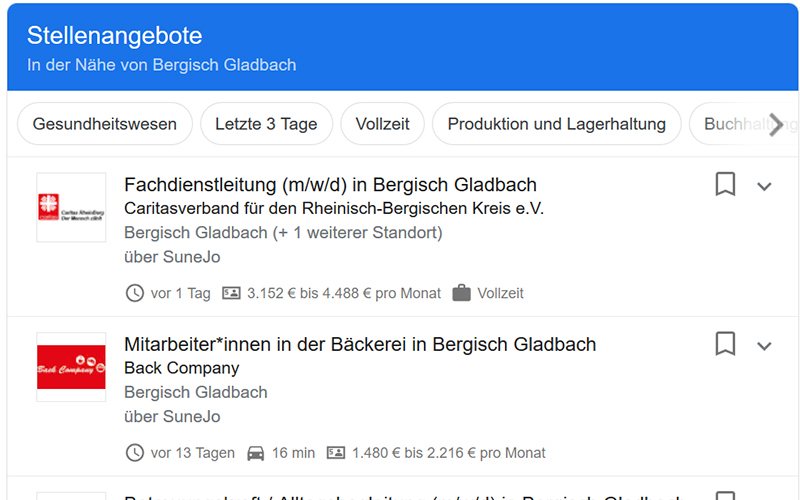Filter jobs by Gesundheitswesen

(105, 124)
